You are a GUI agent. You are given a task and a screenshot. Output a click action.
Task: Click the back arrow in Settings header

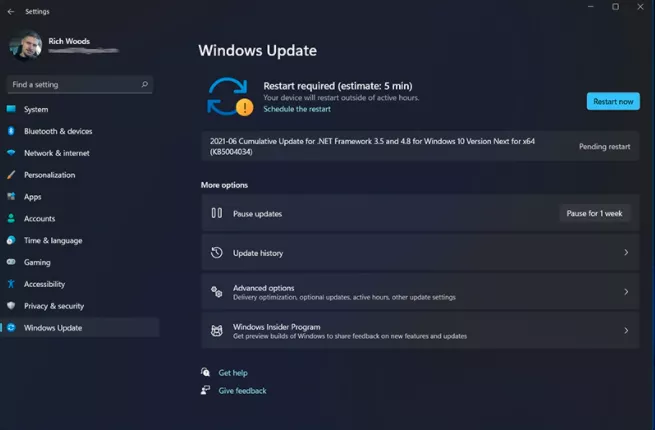pos(11,12)
